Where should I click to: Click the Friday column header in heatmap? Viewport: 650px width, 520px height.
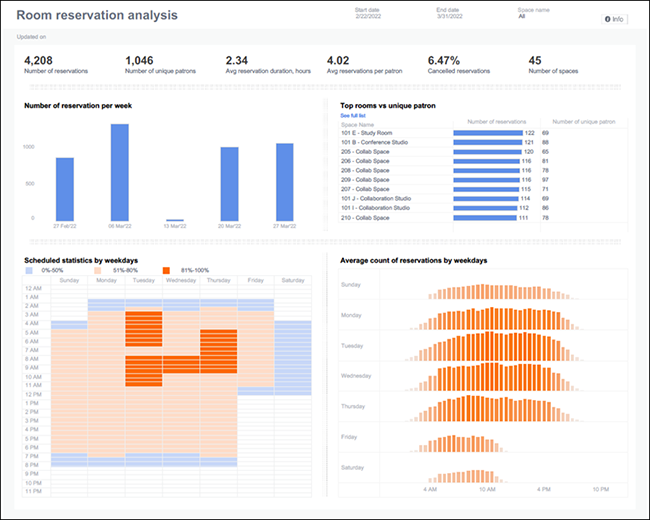point(256,280)
